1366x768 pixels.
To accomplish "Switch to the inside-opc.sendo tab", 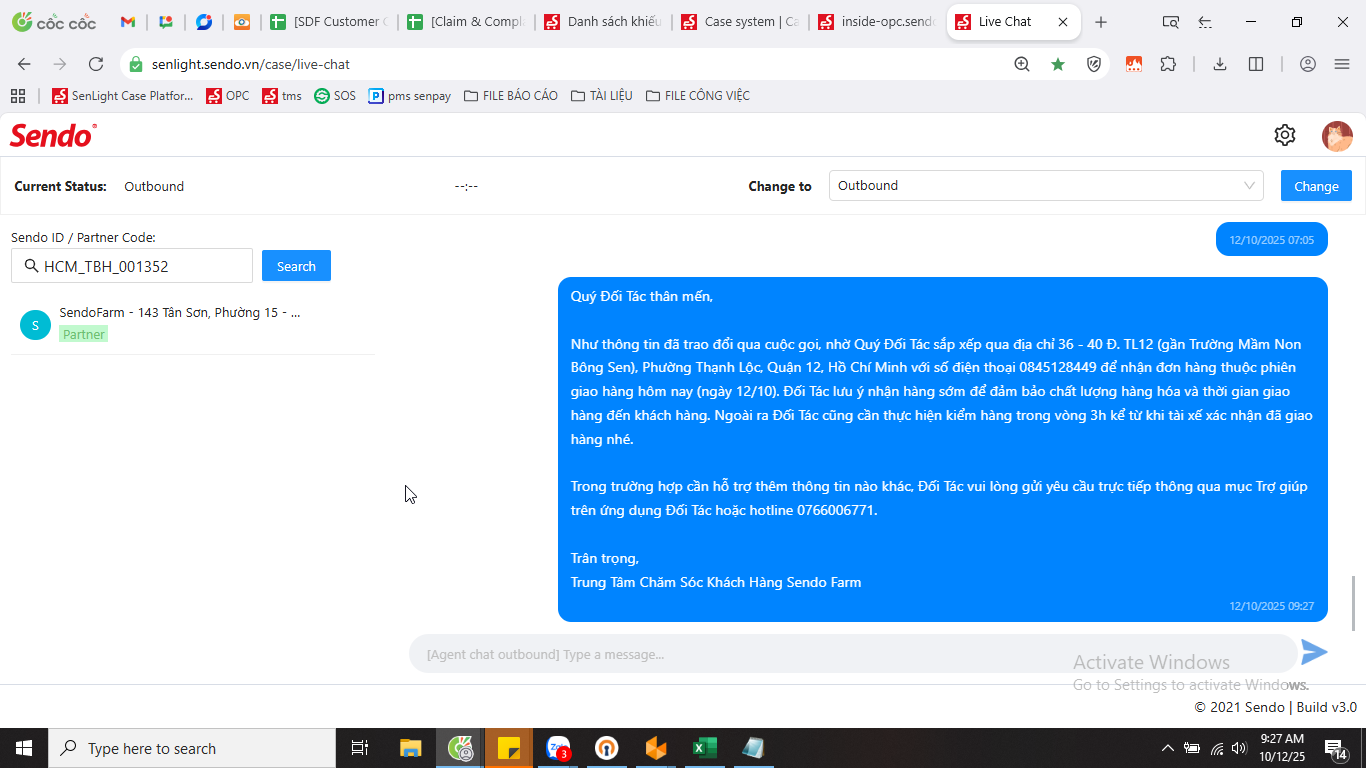I will [876, 22].
